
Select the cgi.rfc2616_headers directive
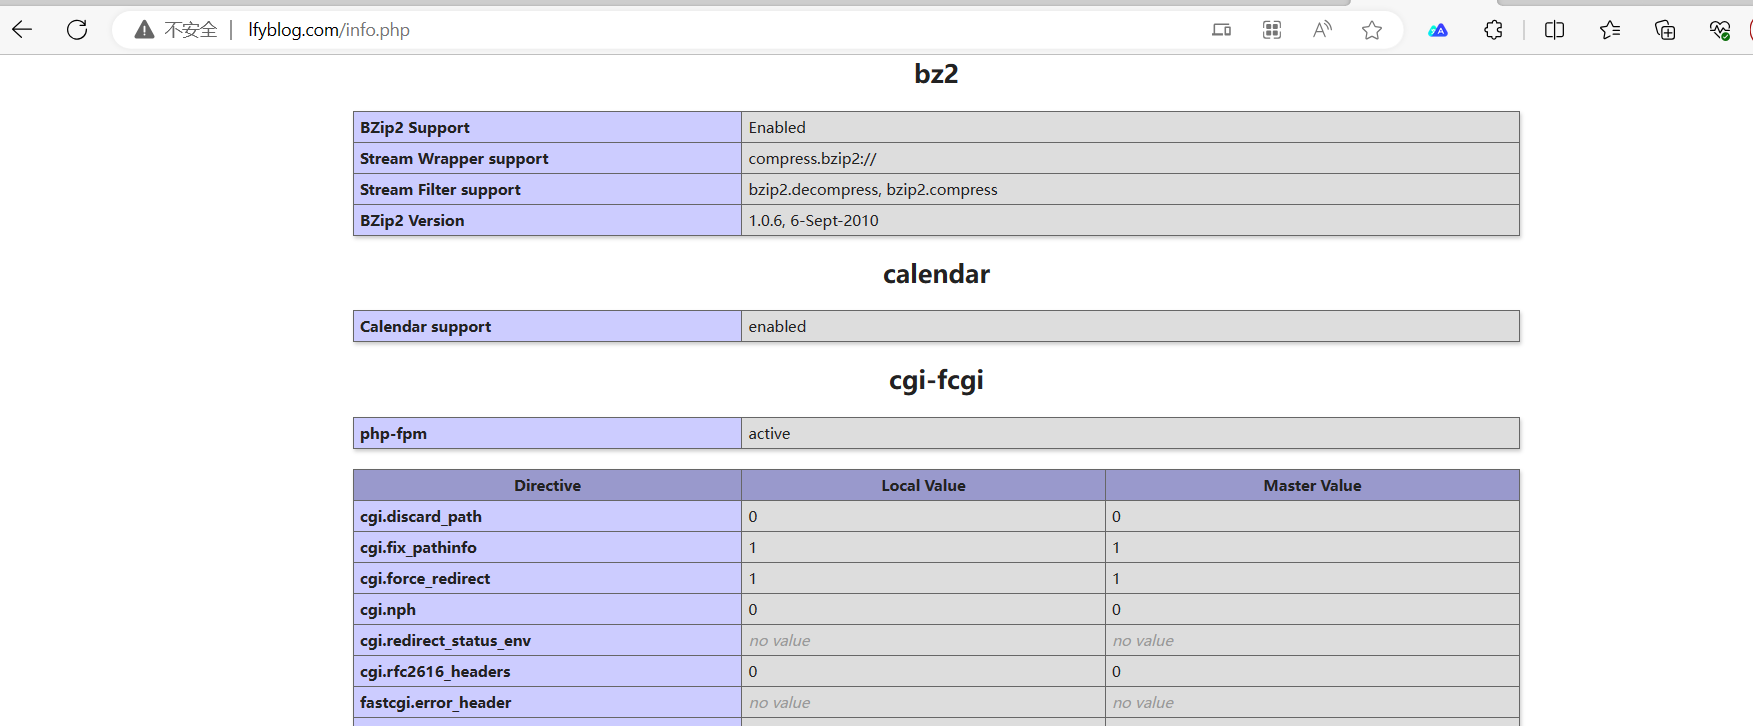coord(435,671)
